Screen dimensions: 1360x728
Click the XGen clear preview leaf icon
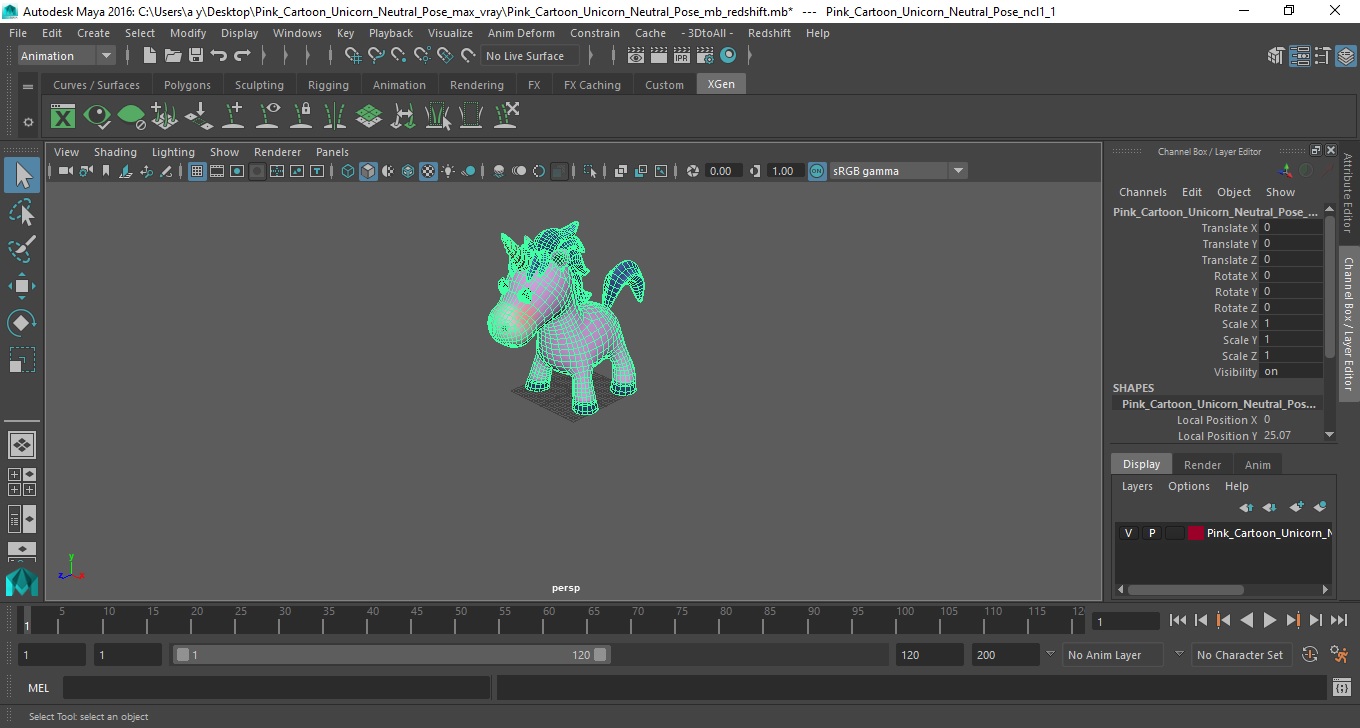pyautogui.click(x=131, y=116)
